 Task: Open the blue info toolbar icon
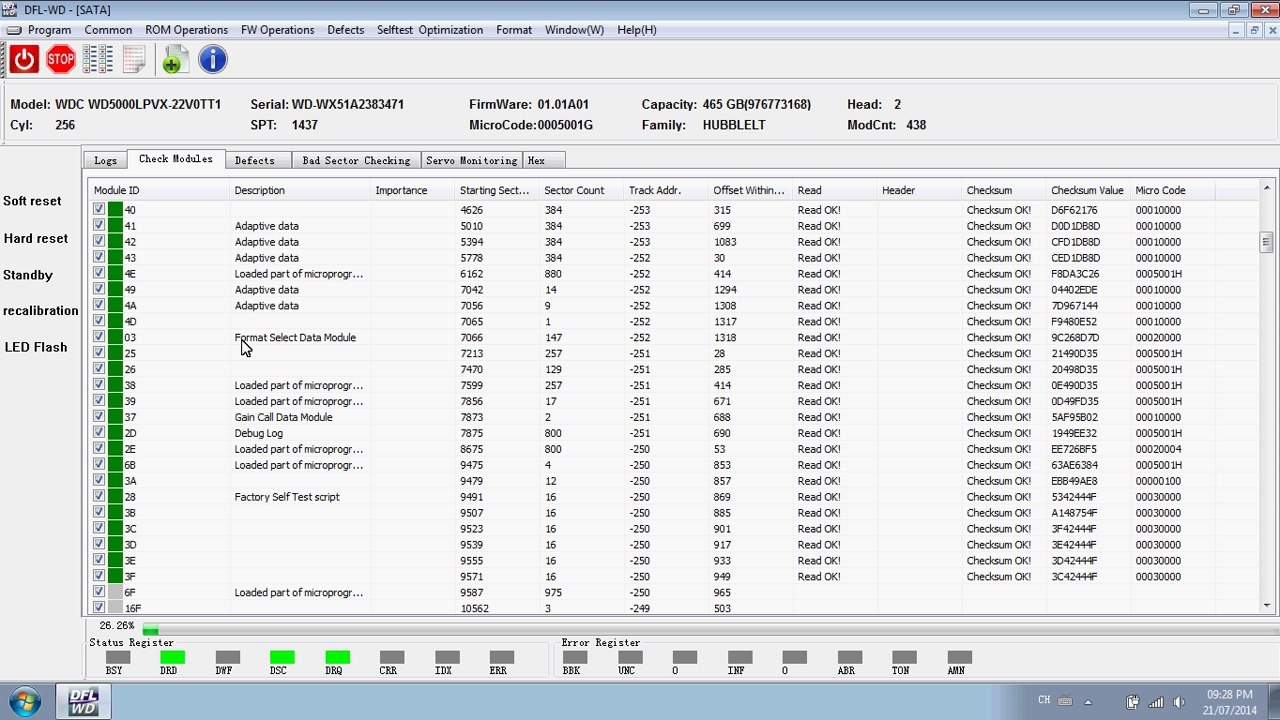point(213,60)
